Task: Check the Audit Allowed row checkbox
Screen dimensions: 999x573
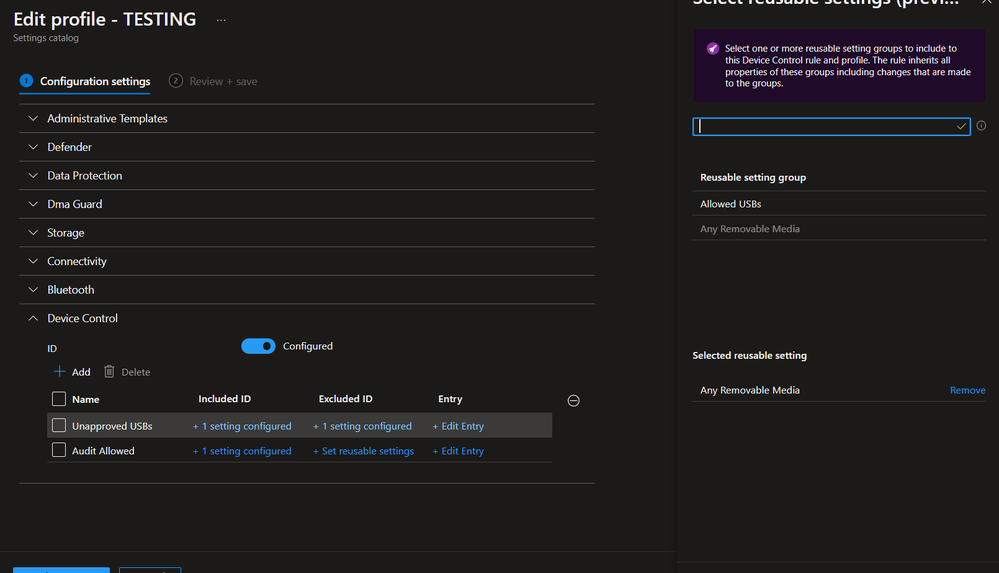Action: coord(59,450)
